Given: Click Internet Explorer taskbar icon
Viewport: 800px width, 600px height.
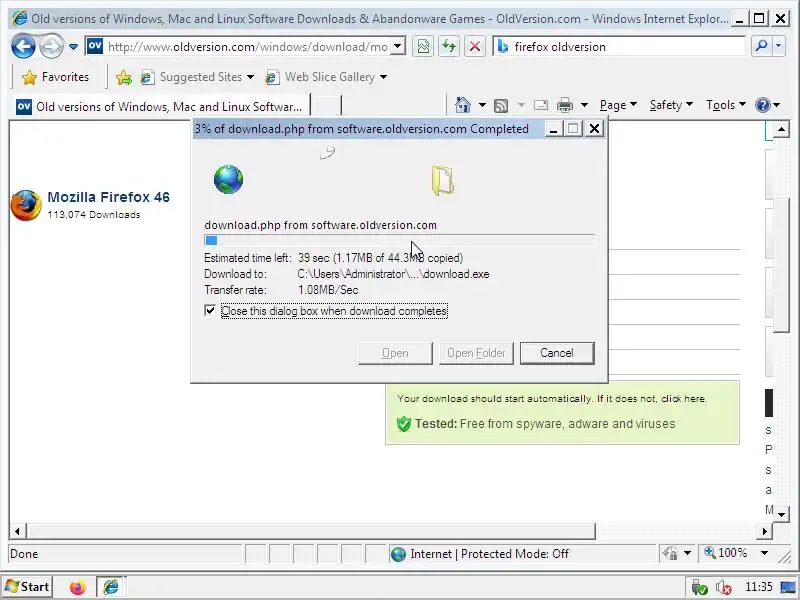Looking at the screenshot, I should click(x=111, y=587).
